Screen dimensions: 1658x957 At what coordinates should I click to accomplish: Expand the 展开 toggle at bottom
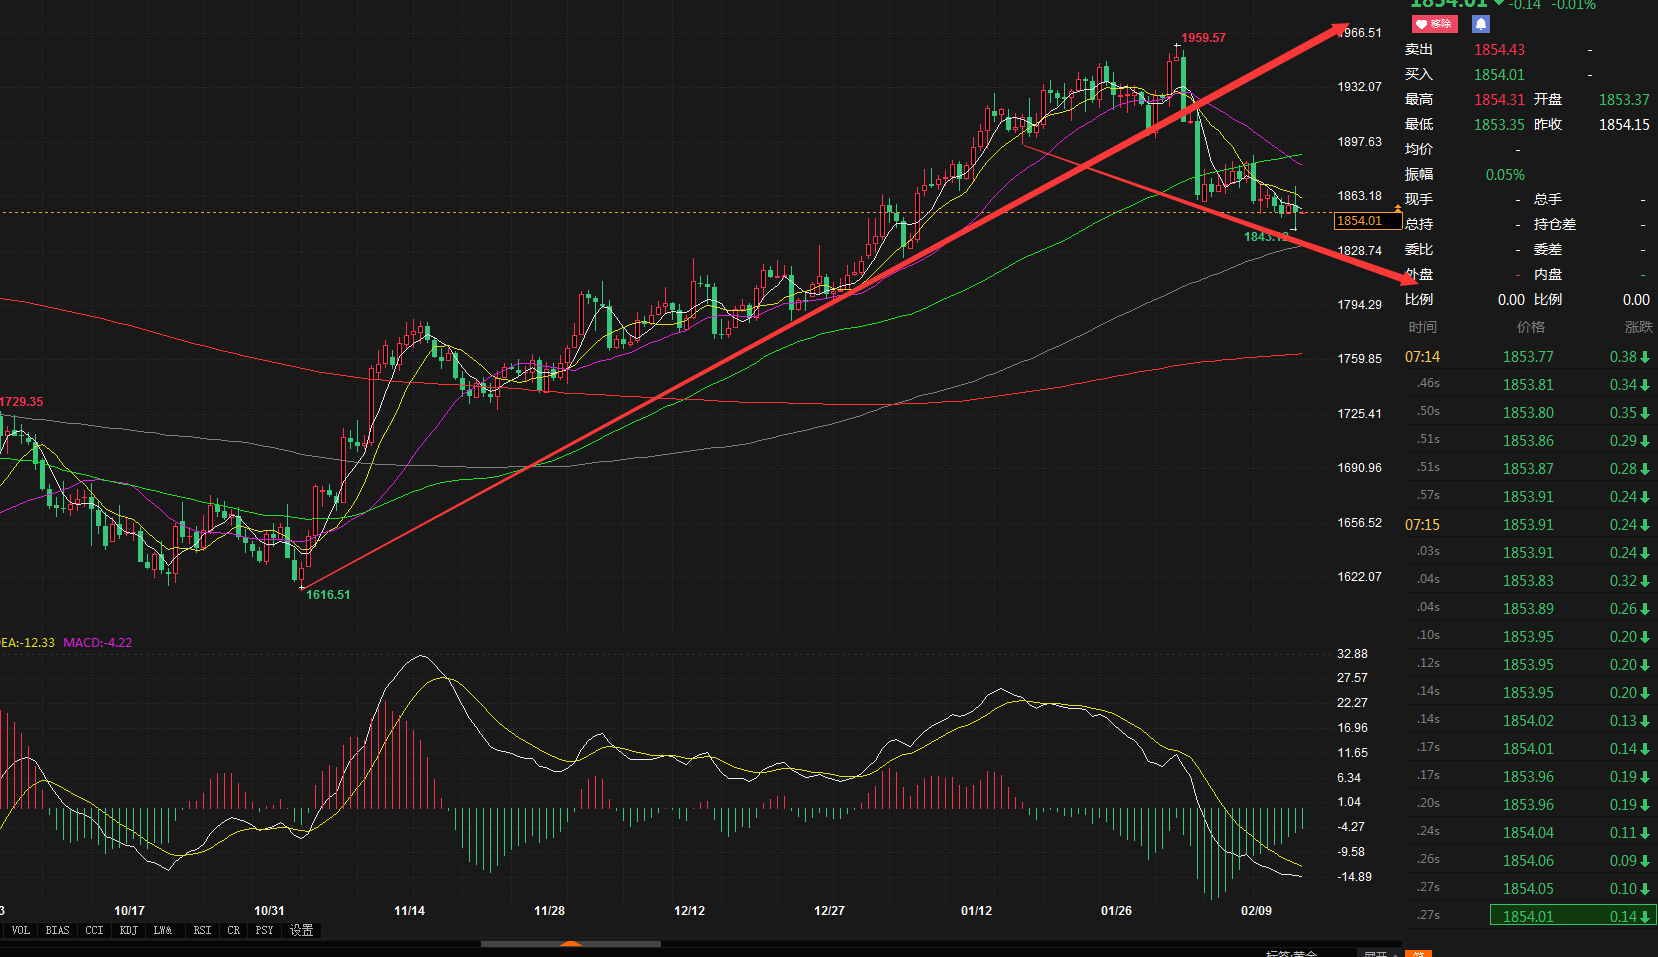point(1378,953)
